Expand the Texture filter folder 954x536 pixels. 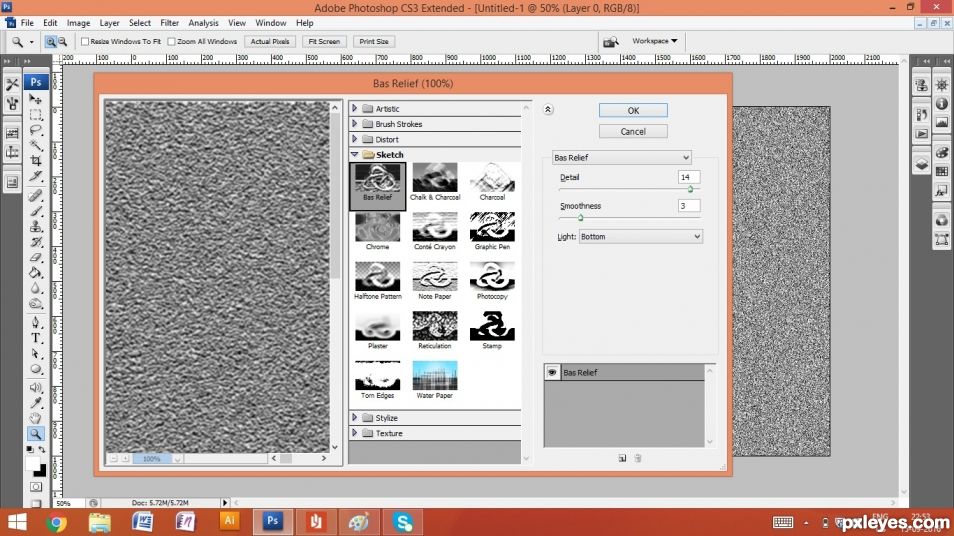click(355, 433)
